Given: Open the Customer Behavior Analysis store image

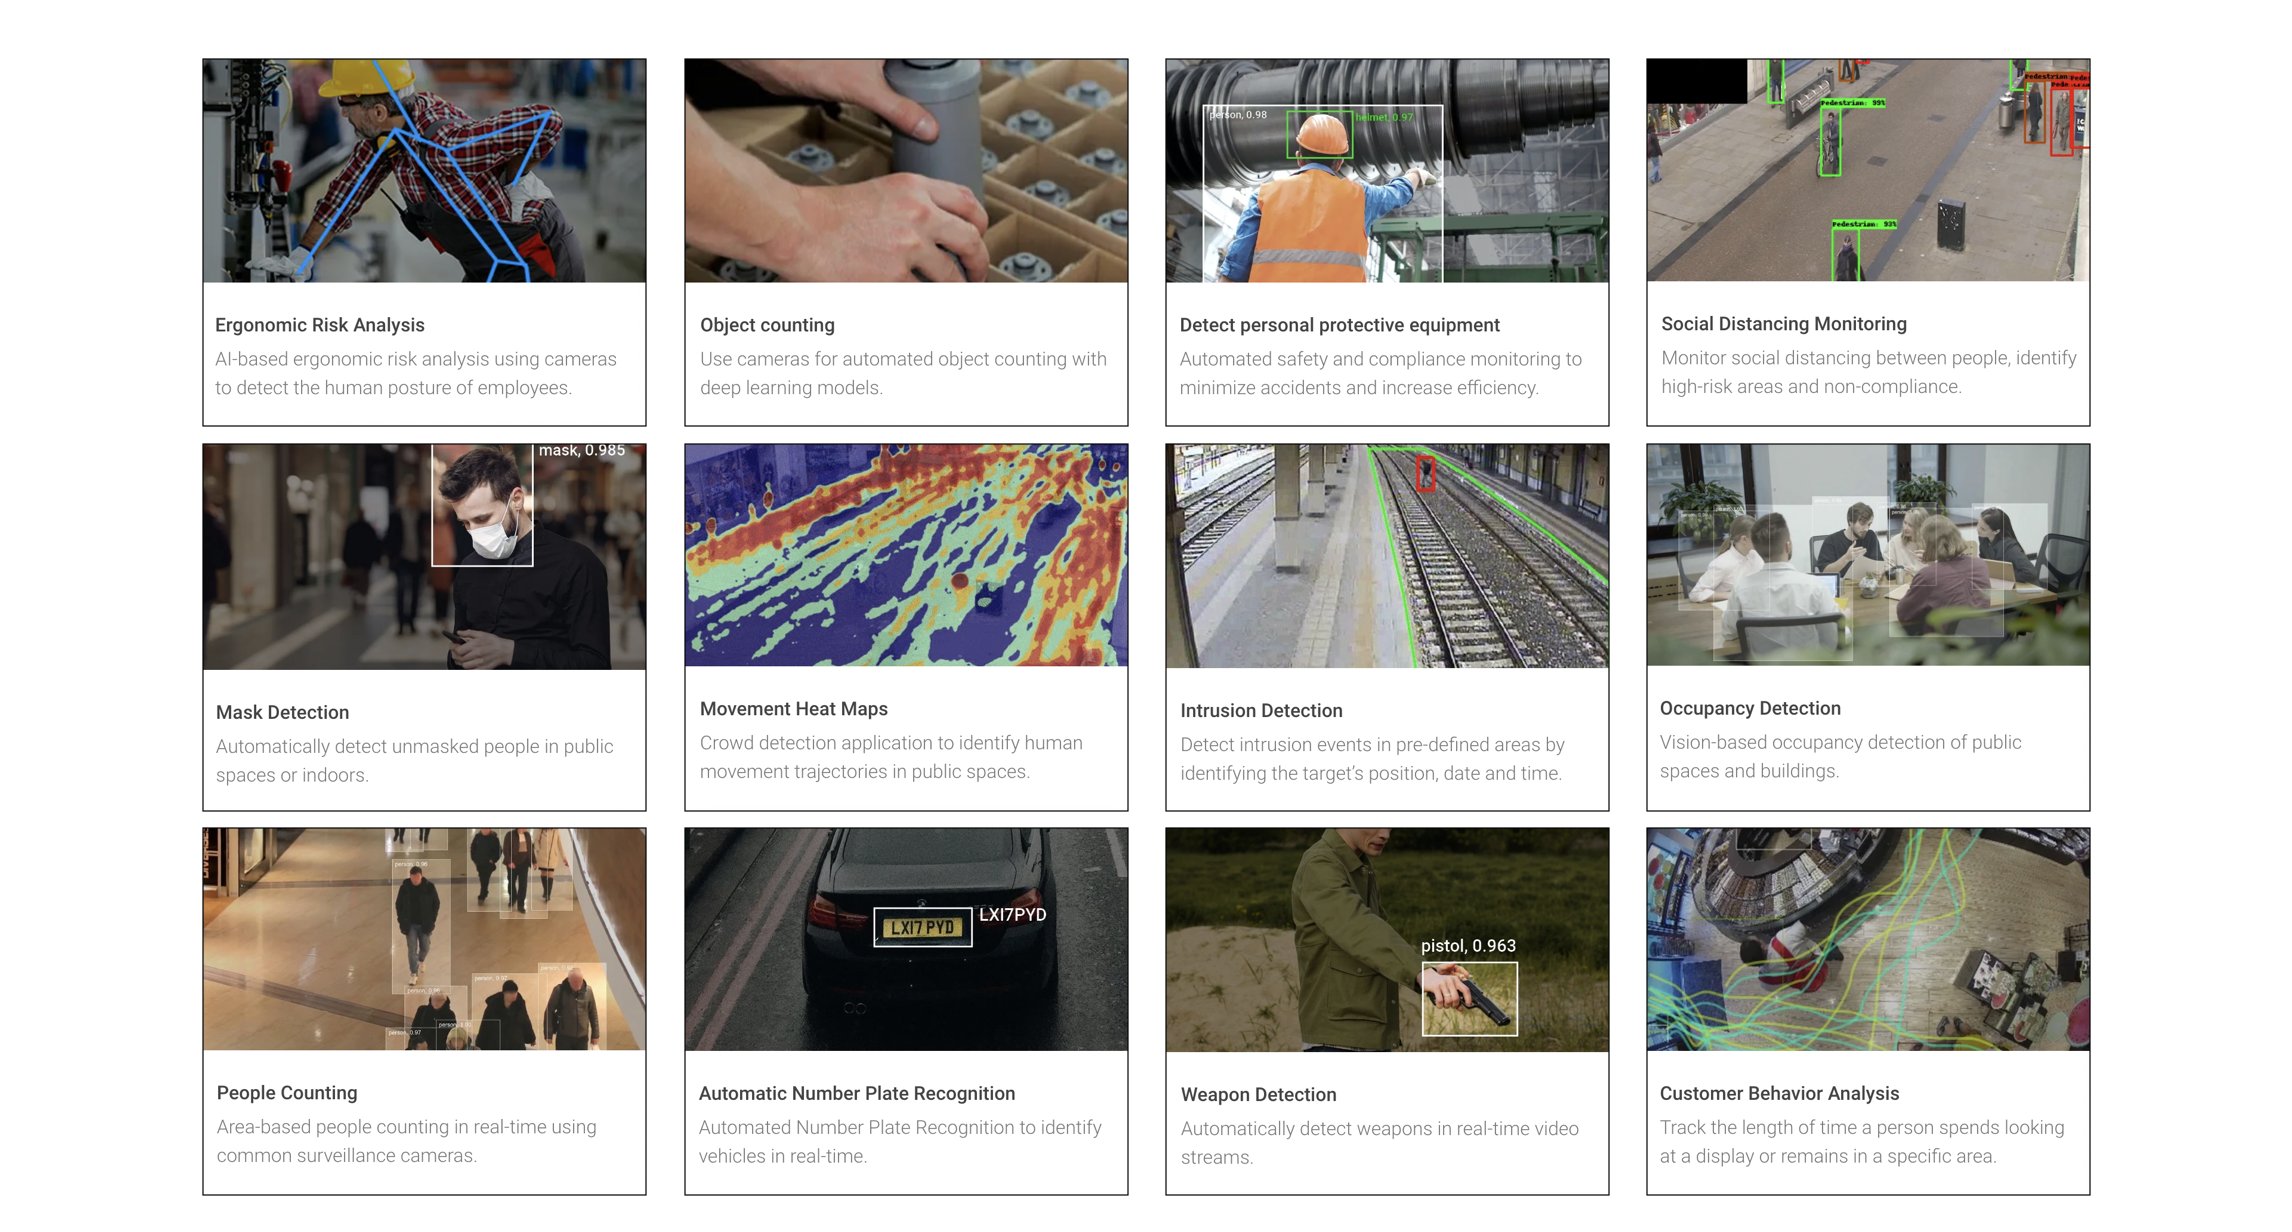Looking at the screenshot, I should point(1868,939).
